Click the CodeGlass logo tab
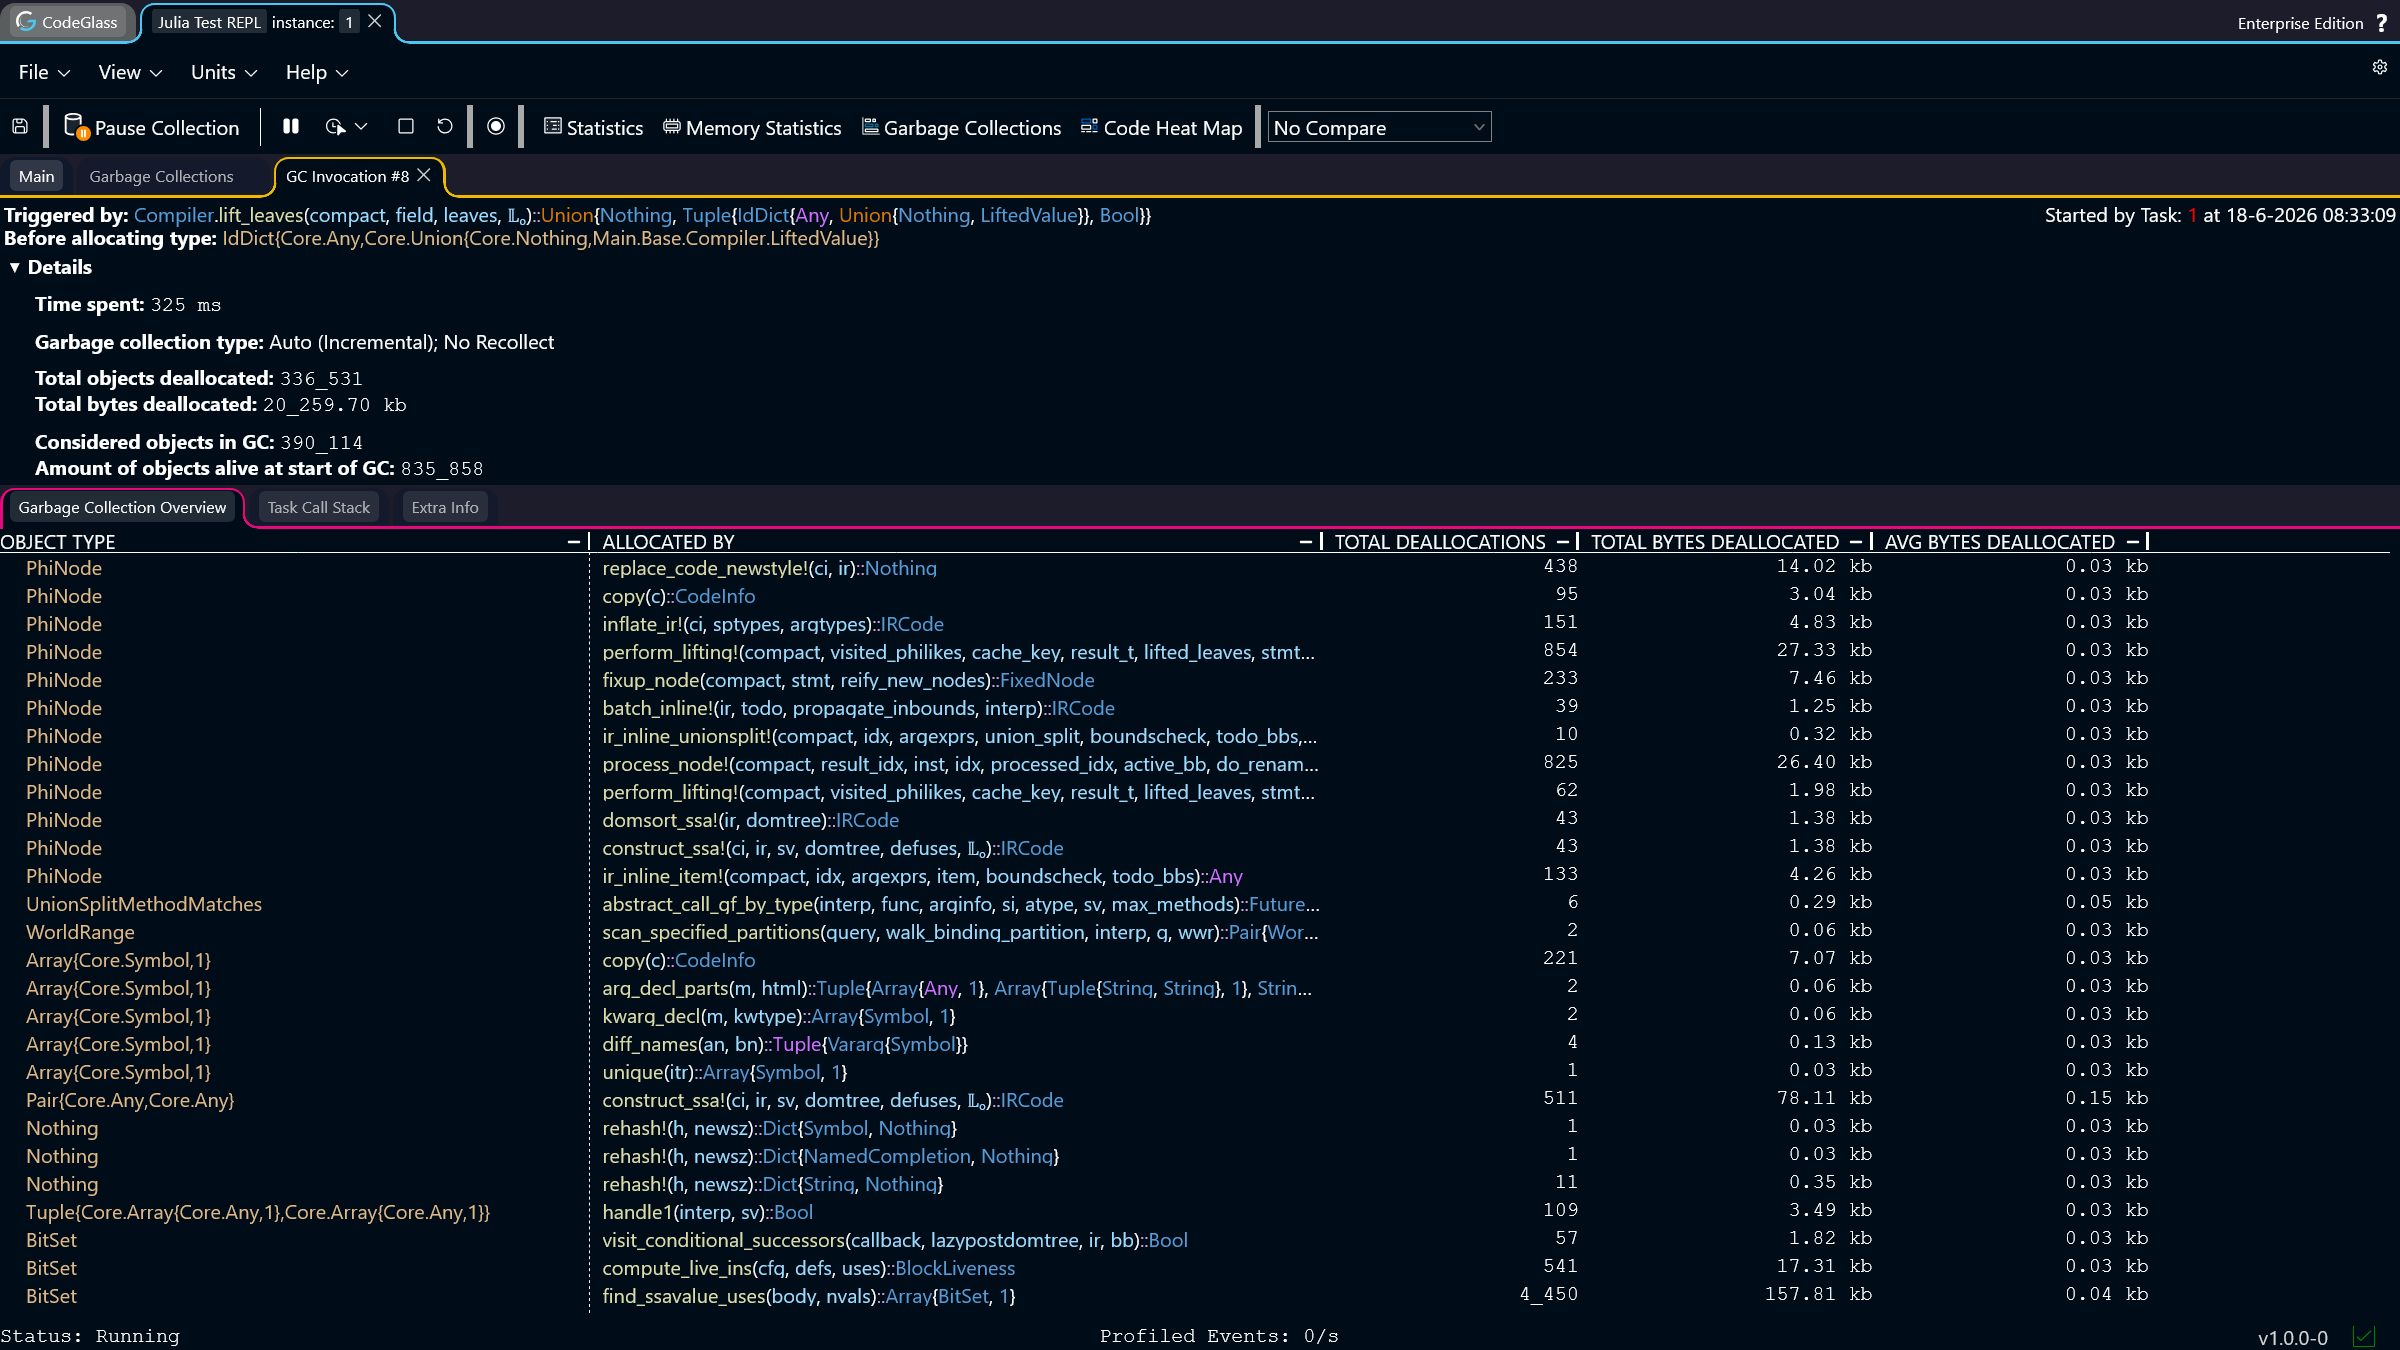The height and width of the screenshot is (1350, 2400). (x=68, y=22)
